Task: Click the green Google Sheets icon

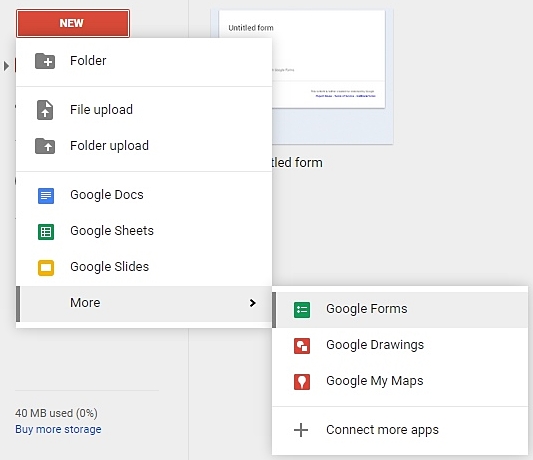Action: (x=46, y=232)
